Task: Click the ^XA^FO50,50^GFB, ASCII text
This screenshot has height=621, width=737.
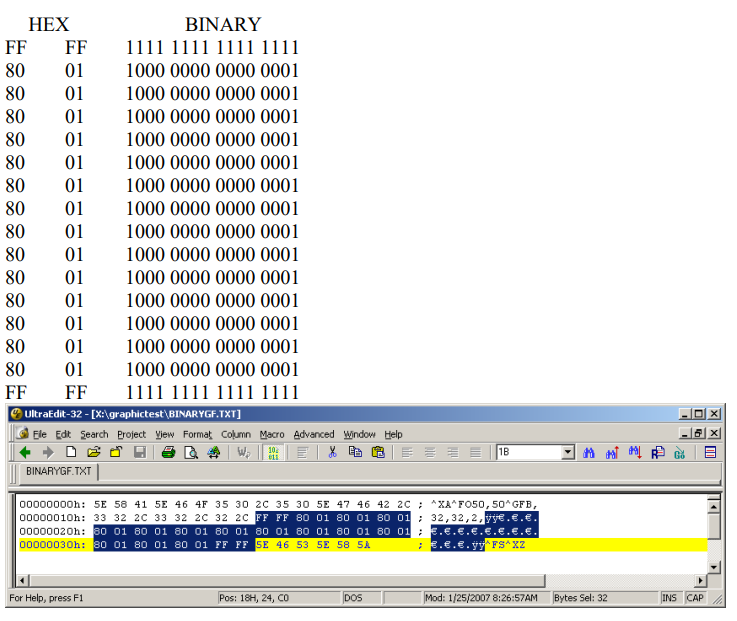Action: (x=484, y=504)
